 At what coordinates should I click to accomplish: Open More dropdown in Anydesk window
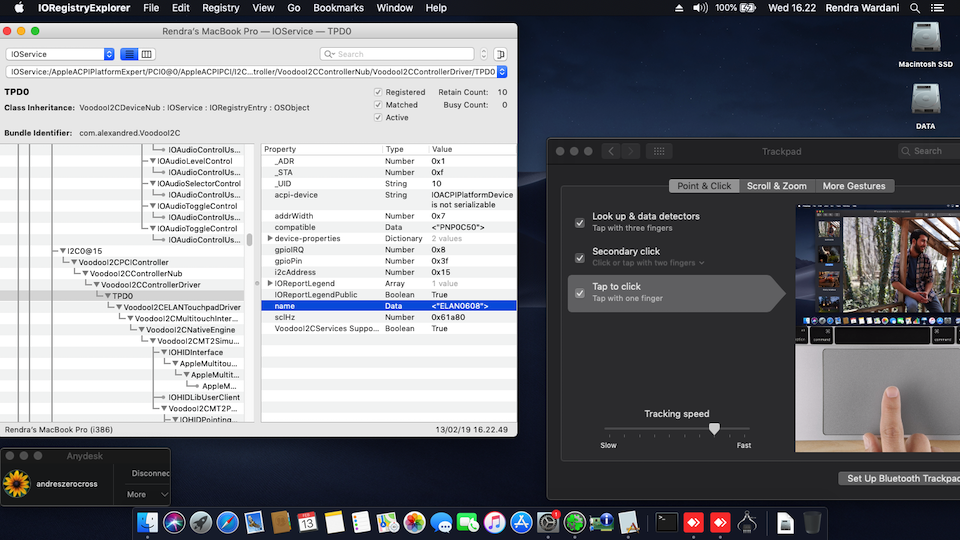(147, 494)
